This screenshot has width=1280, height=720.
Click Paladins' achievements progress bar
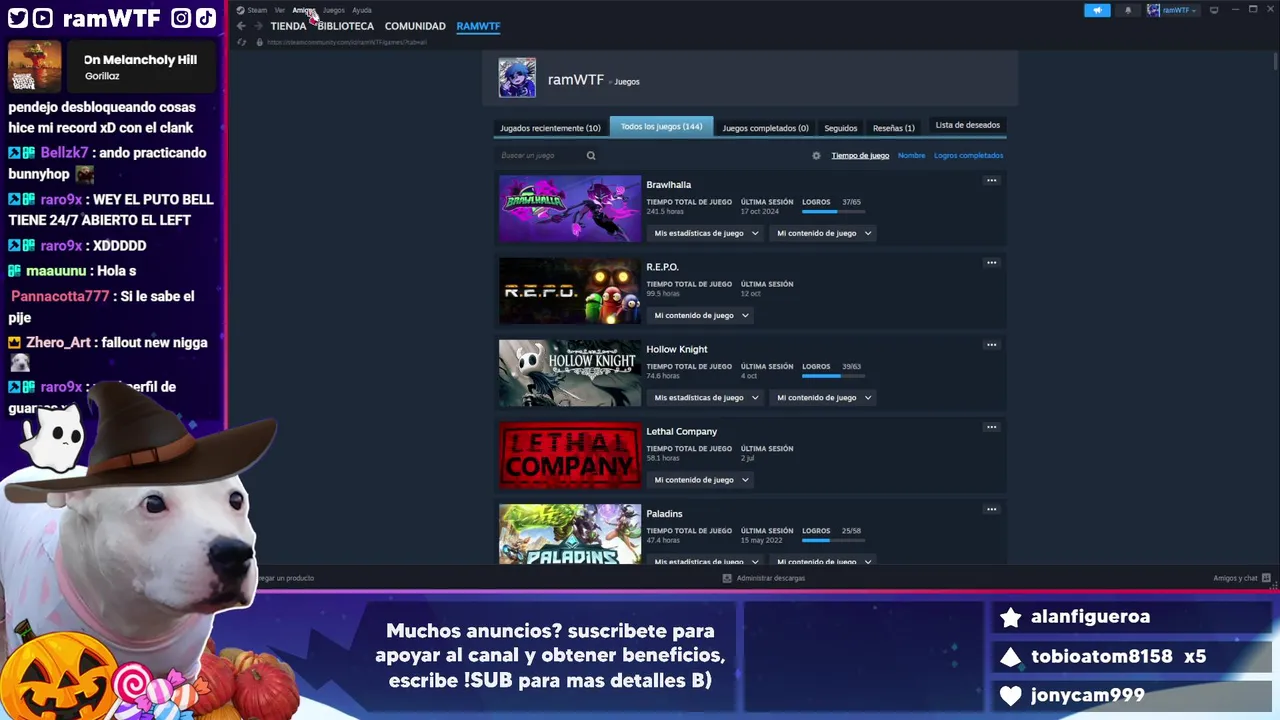pos(832,539)
